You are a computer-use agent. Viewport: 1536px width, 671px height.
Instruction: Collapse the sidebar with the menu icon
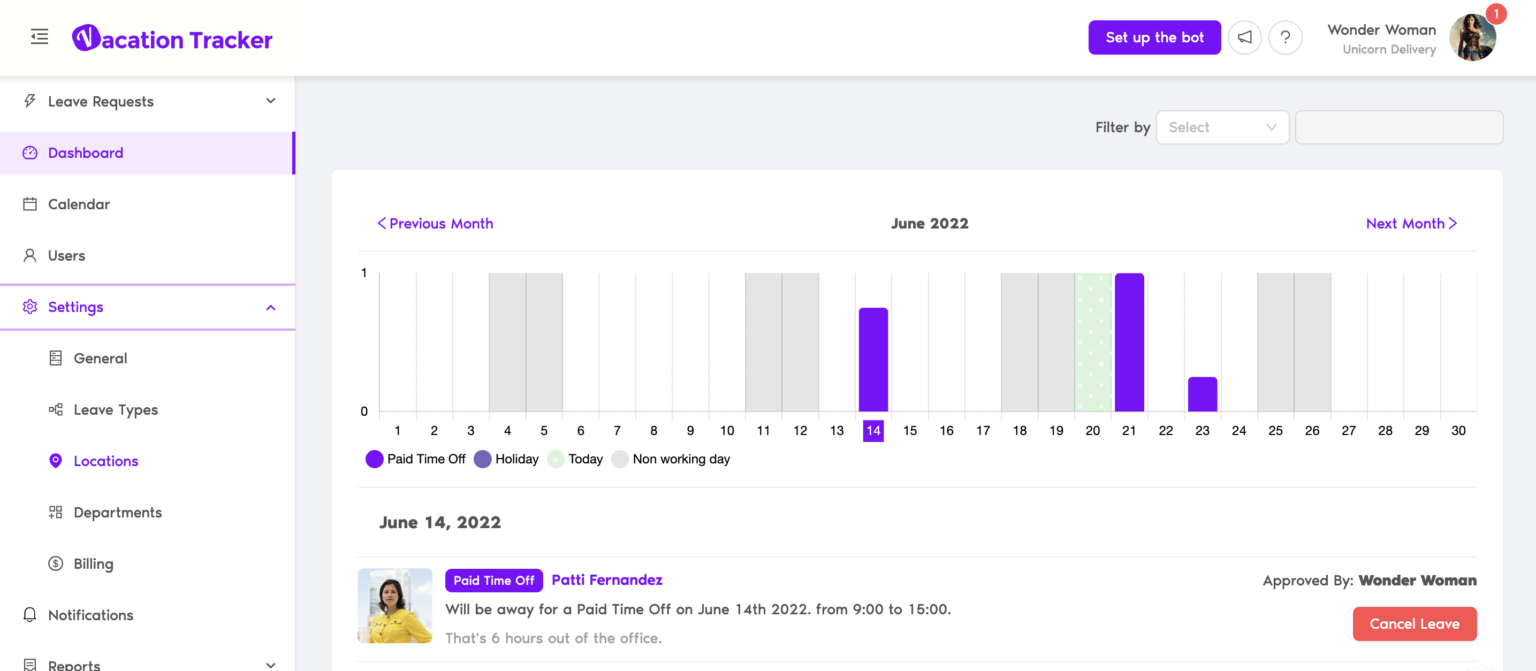pyautogui.click(x=39, y=37)
